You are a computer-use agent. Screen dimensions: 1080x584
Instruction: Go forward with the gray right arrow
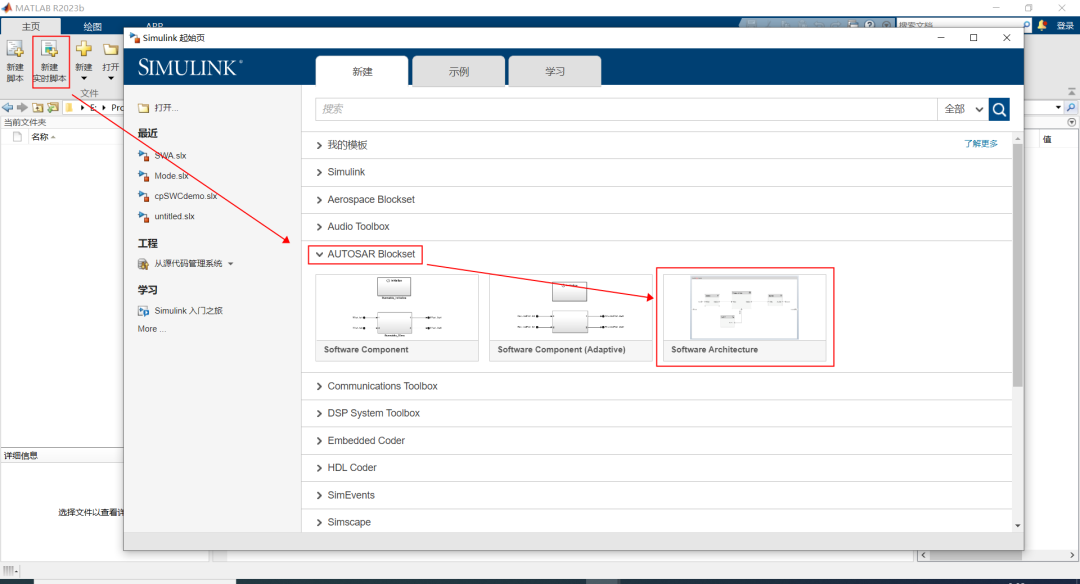[x=22, y=107]
